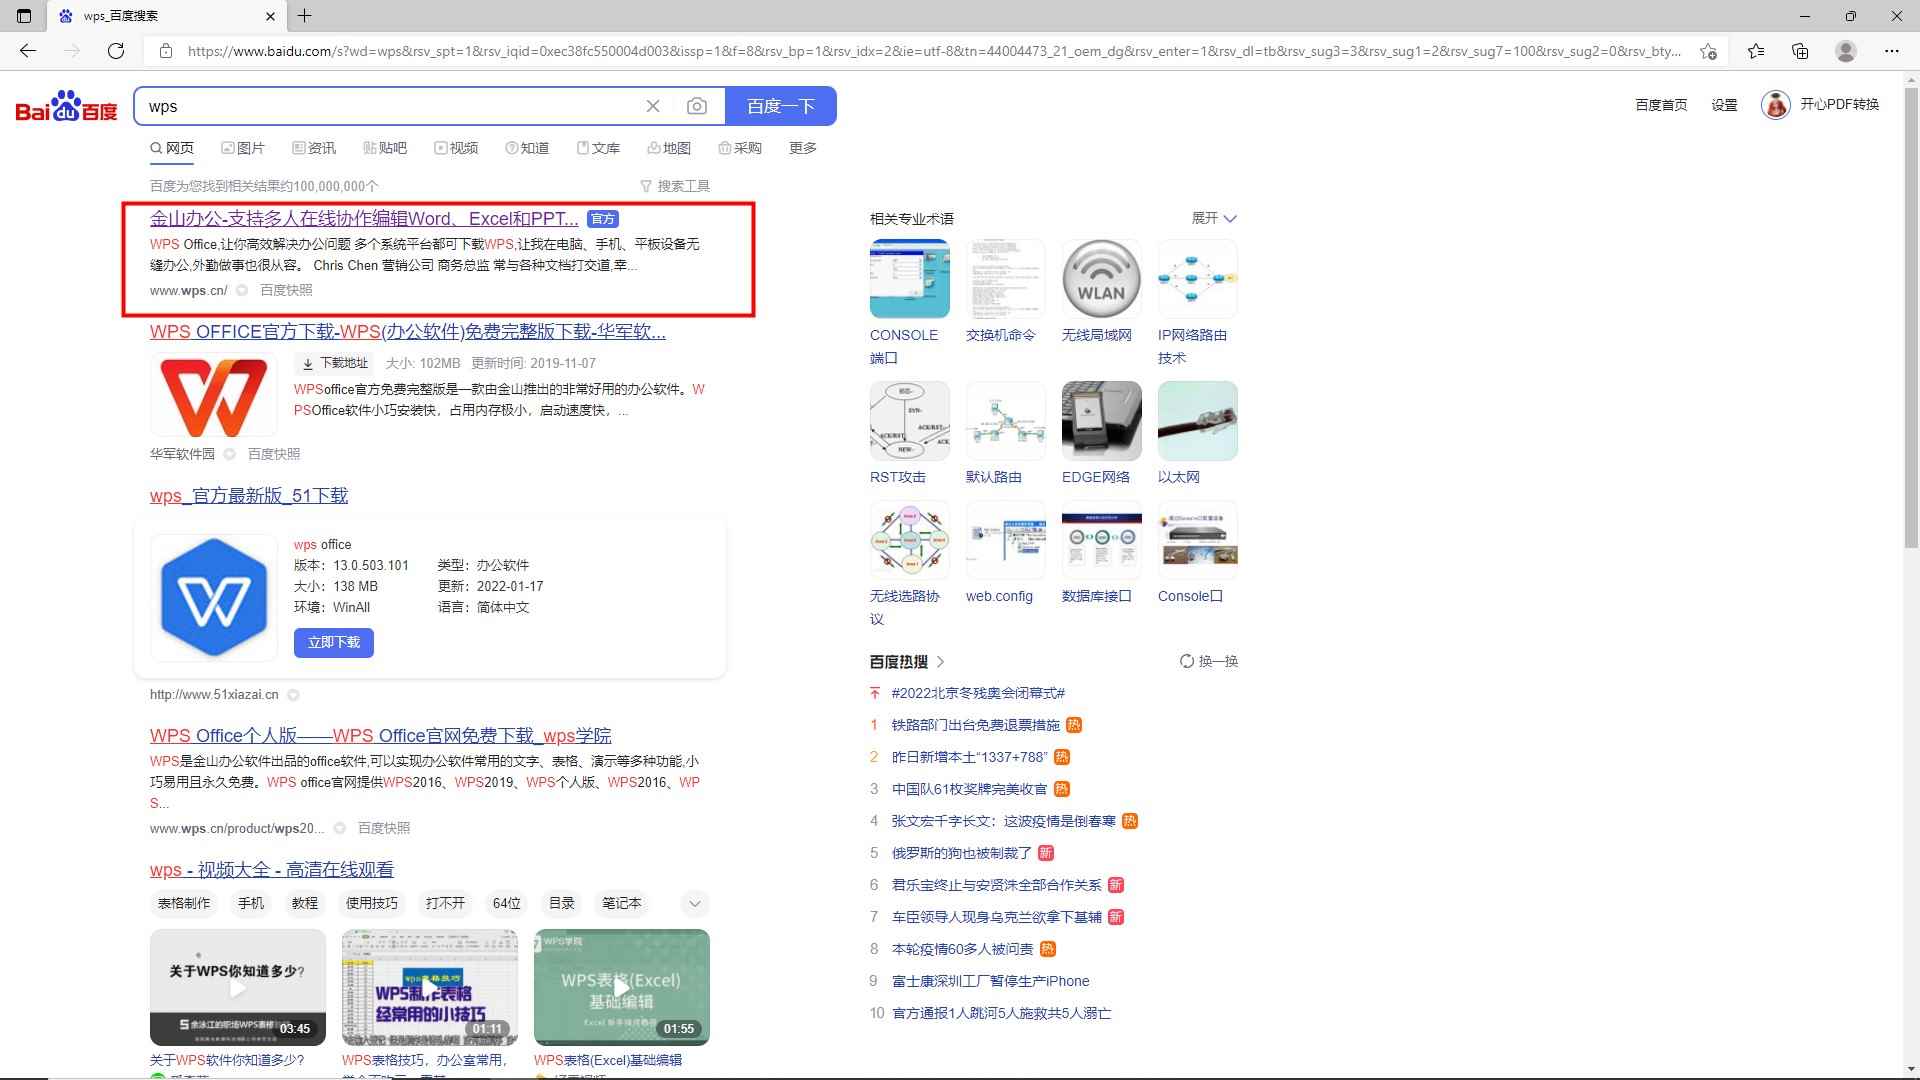Switch to the 视频 search tab
The height and width of the screenshot is (1080, 1920).
coord(458,147)
